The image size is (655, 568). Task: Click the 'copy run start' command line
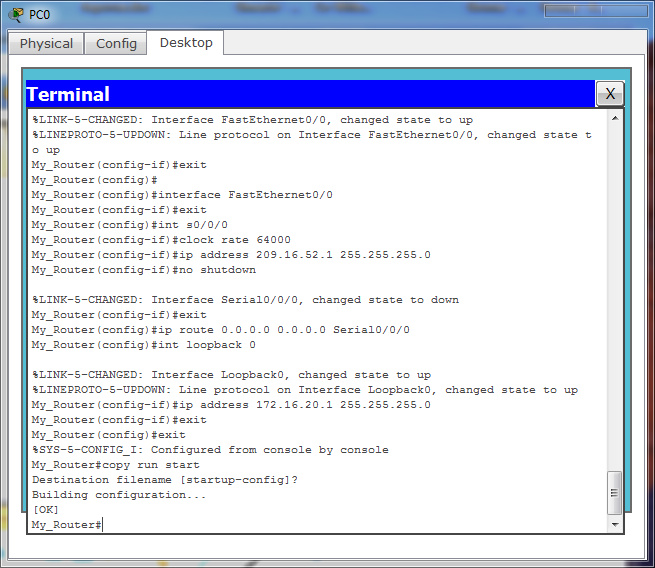click(x=116, y=465)
